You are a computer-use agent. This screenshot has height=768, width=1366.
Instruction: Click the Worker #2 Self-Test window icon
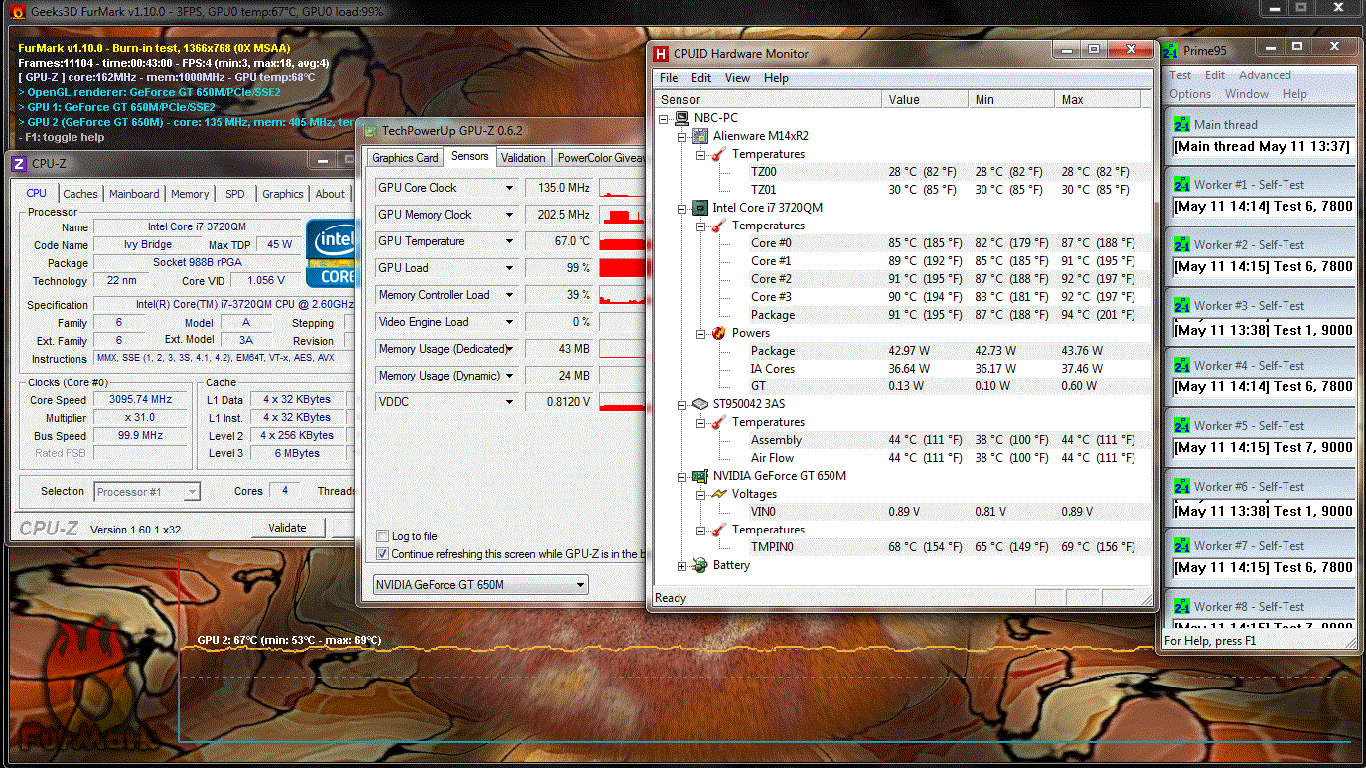(x=1182, y=245)
